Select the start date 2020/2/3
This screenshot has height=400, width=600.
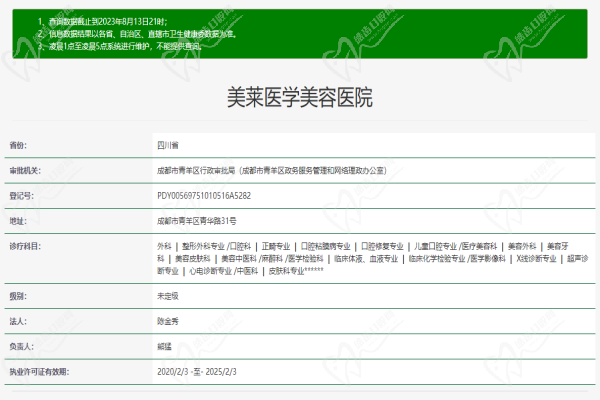point(173,372)
